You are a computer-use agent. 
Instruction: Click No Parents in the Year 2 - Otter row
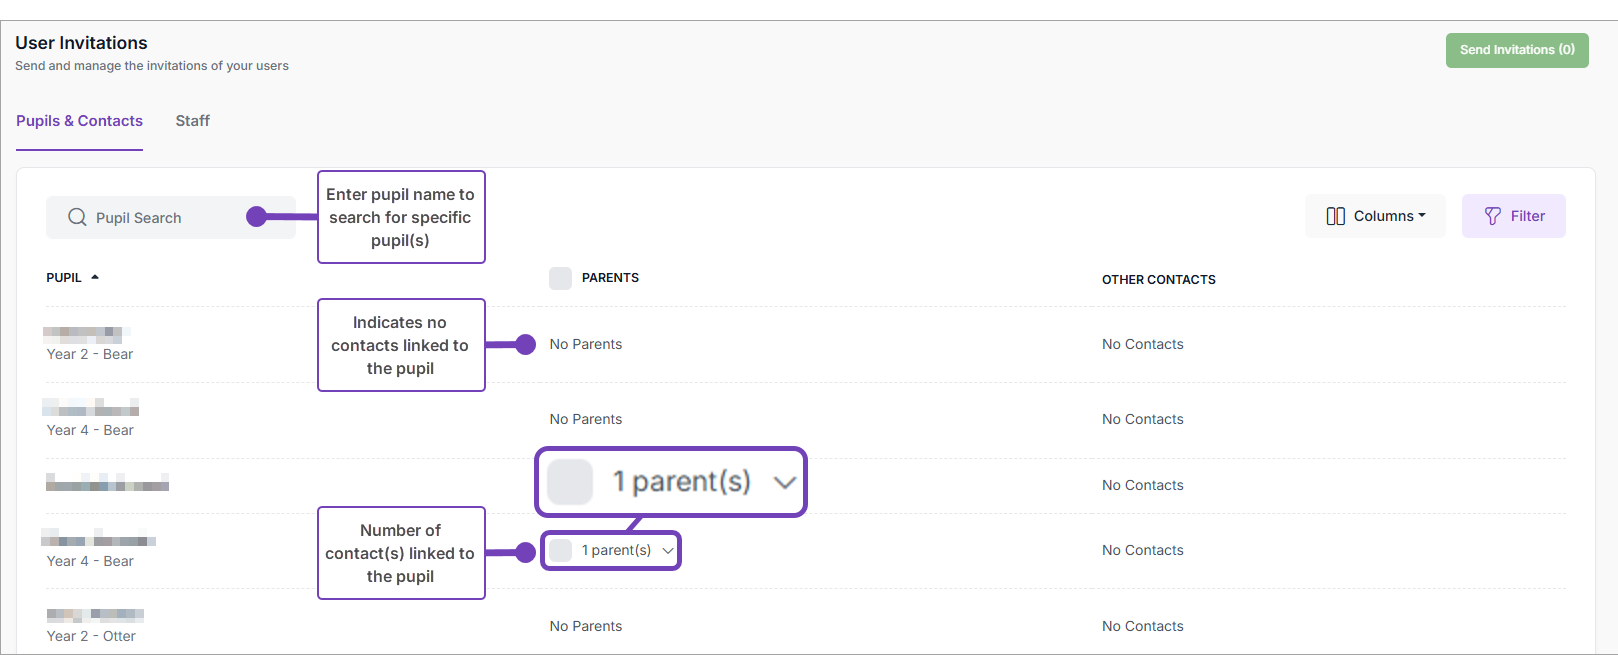click(585, 626)
